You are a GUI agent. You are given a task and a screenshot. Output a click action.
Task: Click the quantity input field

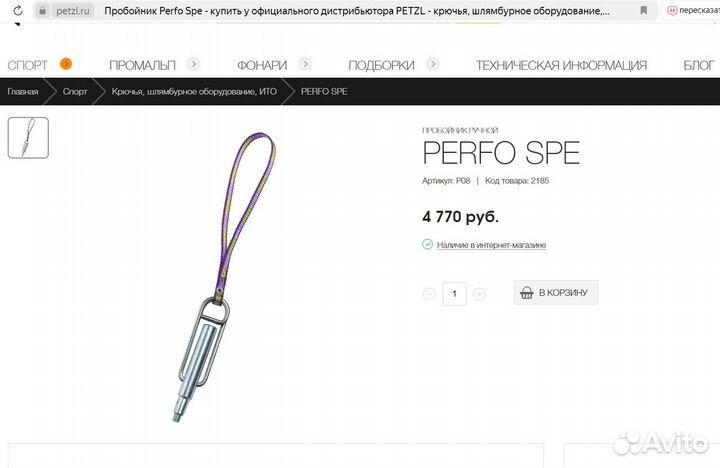point(454,293)
